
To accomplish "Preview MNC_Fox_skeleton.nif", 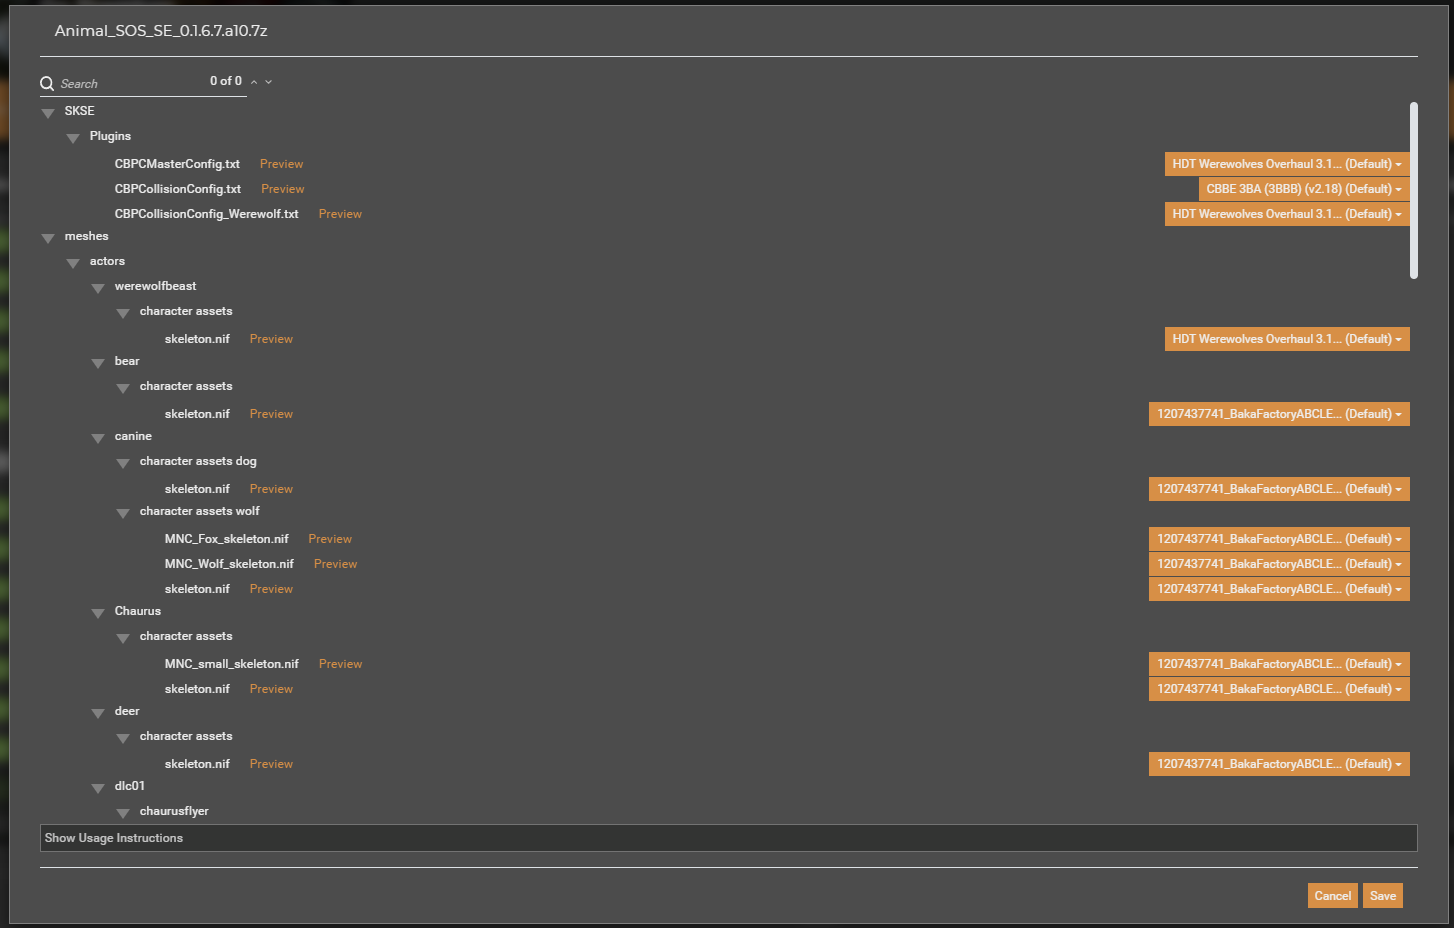I will coord(330,539).
